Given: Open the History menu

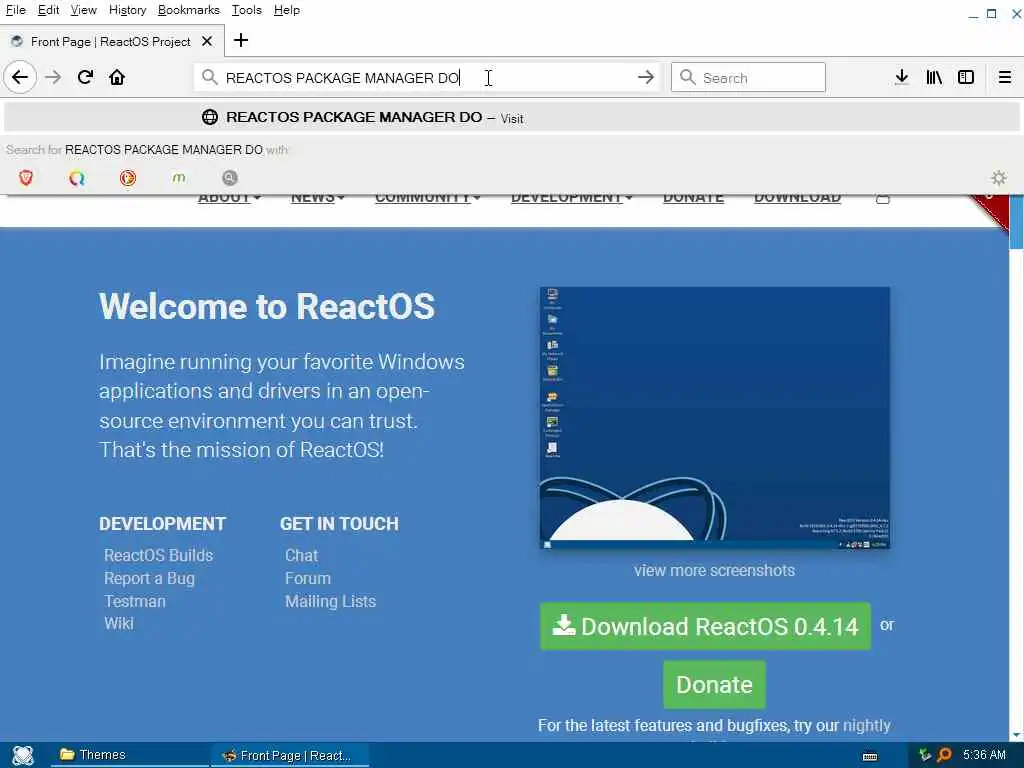Looking at the screenshot, I should pos(127,10).
